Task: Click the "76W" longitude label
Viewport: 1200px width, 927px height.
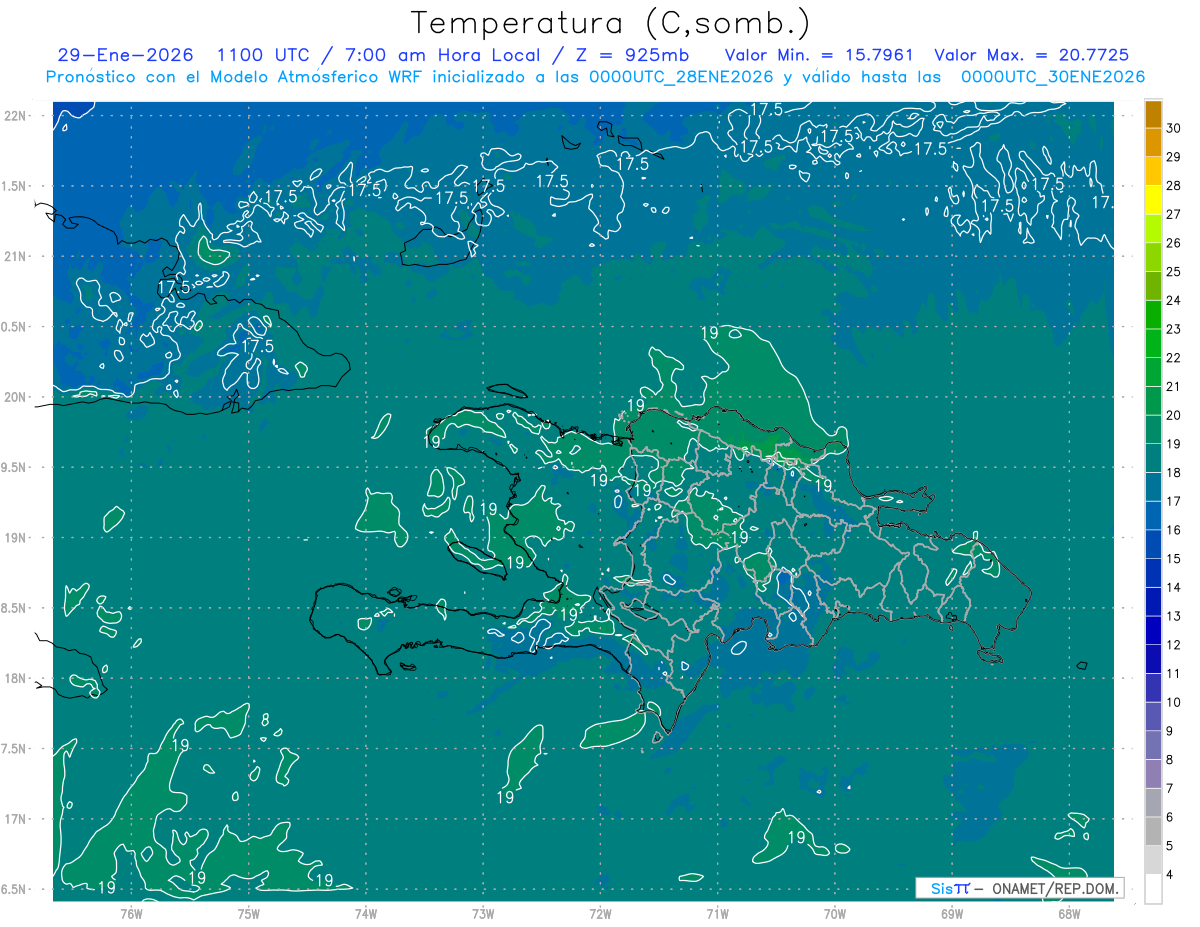Action: (132, 913)
